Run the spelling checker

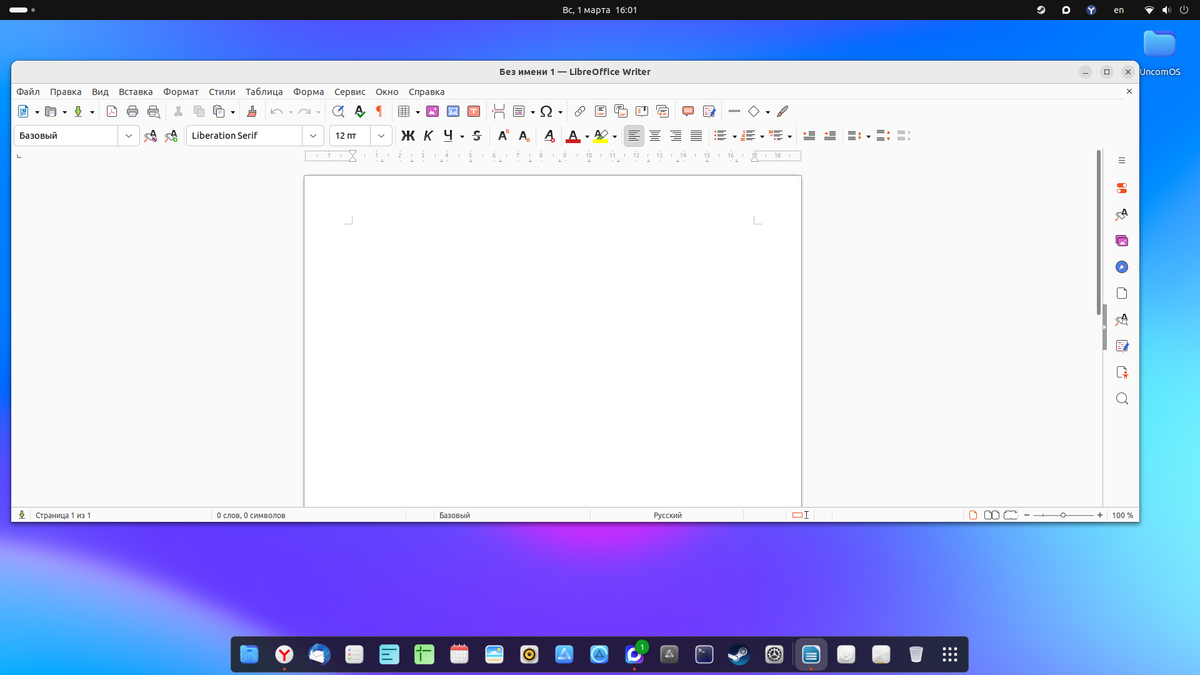(x=359, y=111)
